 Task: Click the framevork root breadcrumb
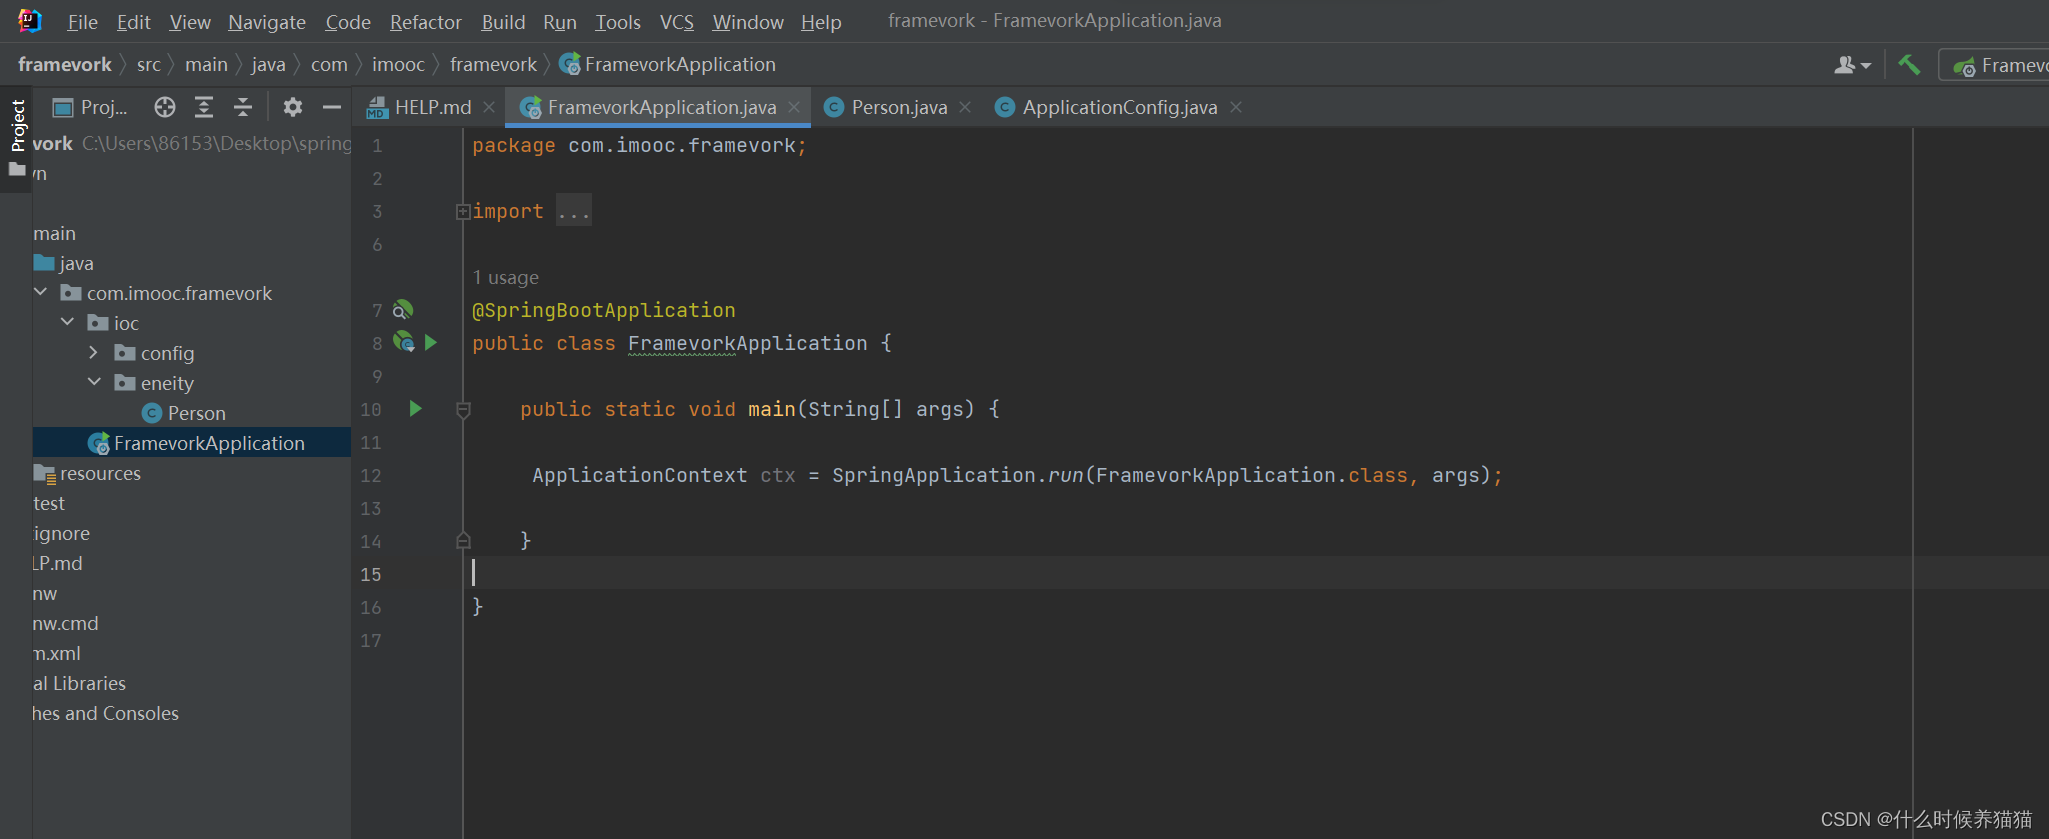pos(65,64)
